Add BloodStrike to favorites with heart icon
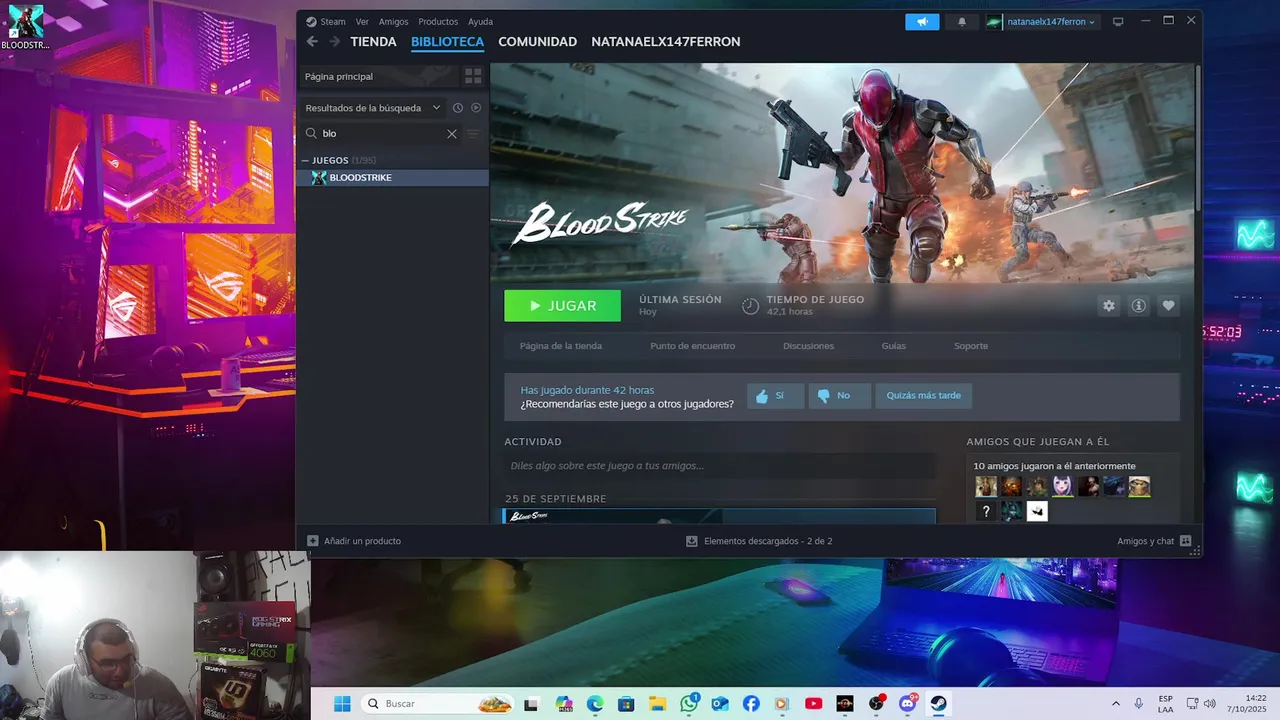The height and width of the screenshot is (720, 1280). [1168, 306]
